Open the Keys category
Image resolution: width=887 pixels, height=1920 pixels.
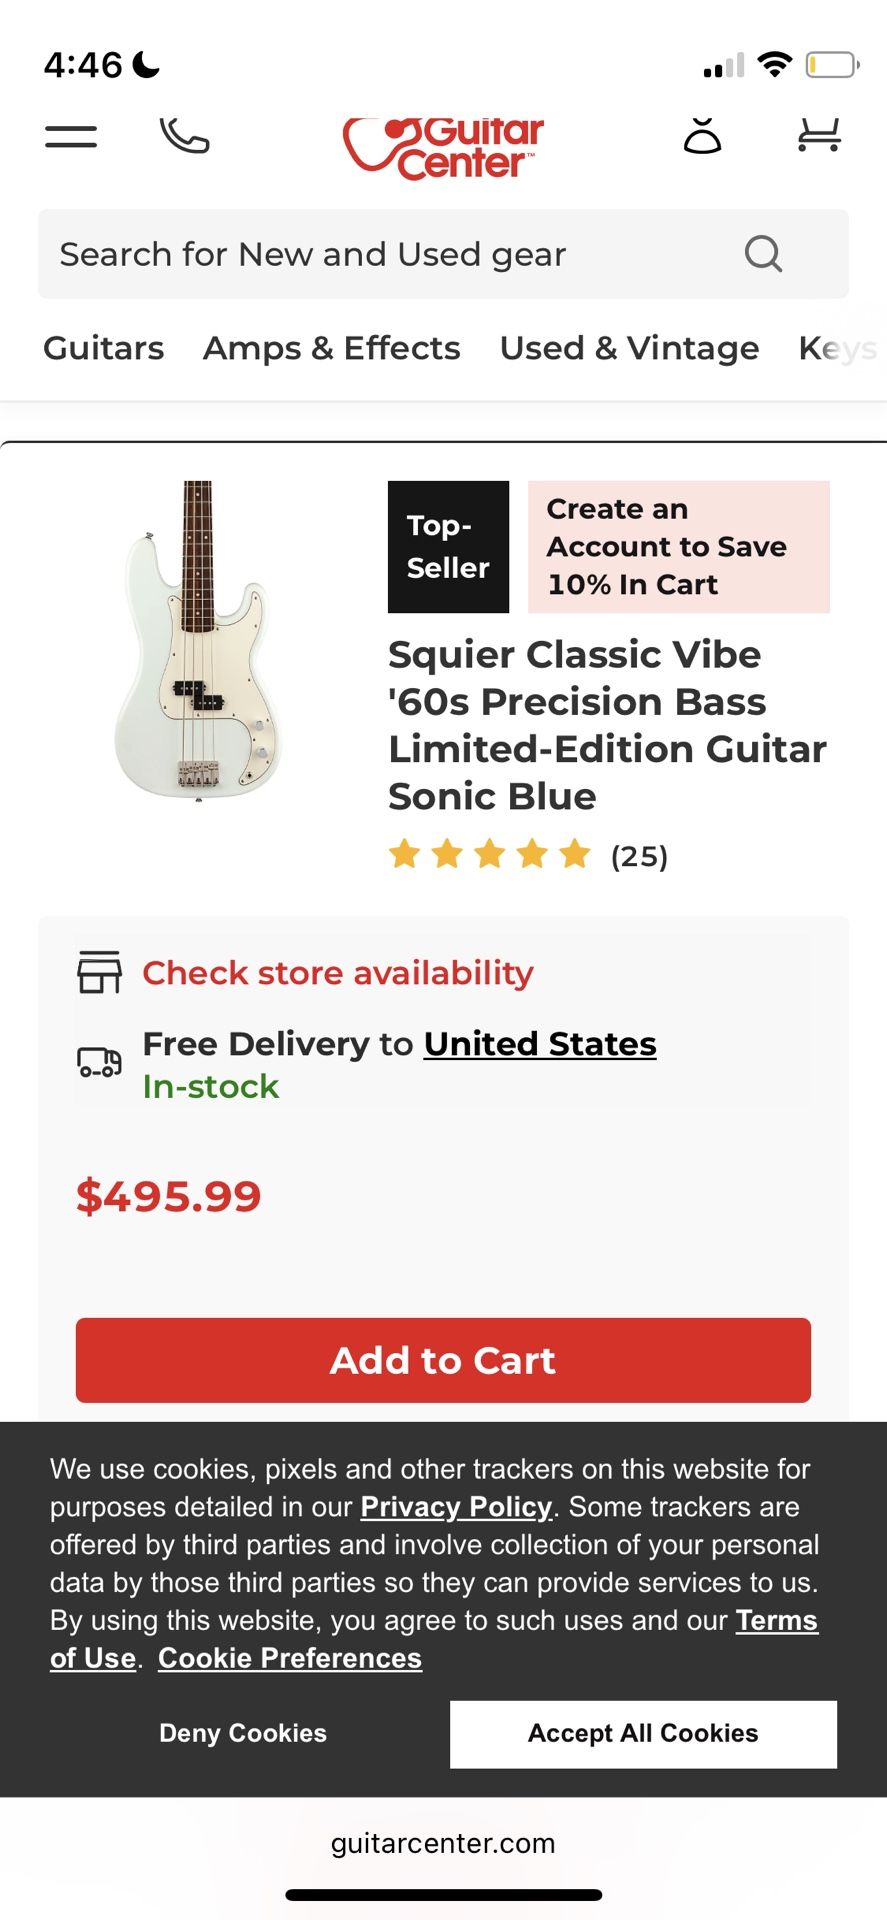[836, 348]
